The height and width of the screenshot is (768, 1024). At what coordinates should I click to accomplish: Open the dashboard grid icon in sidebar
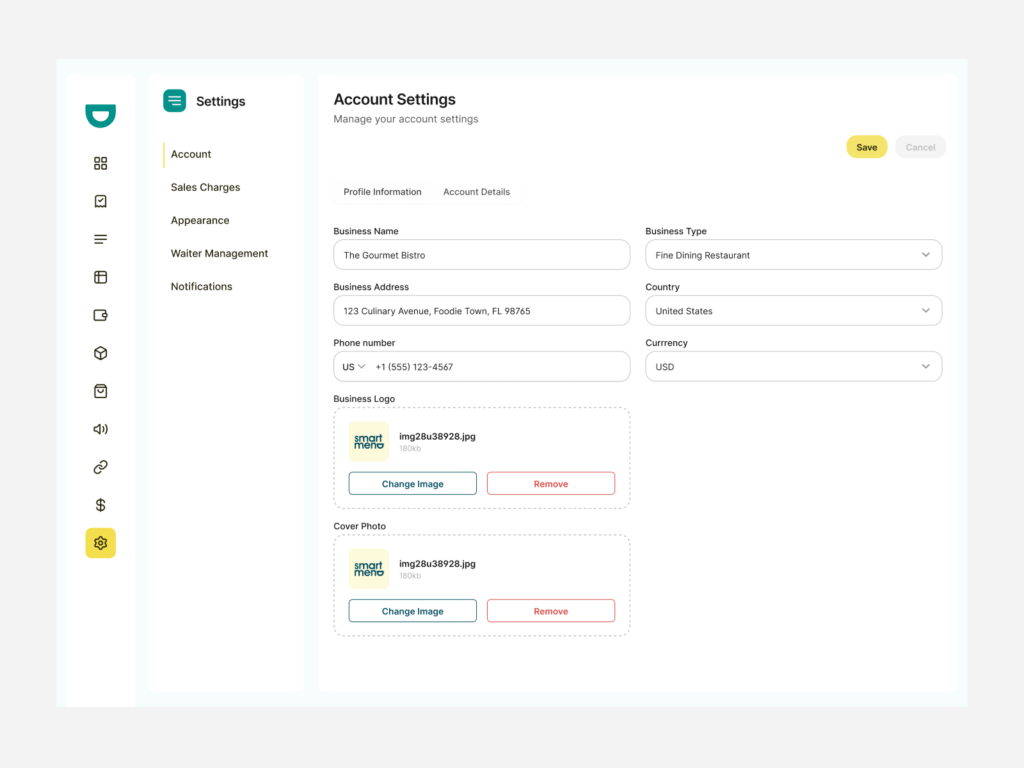pos(100,163)
